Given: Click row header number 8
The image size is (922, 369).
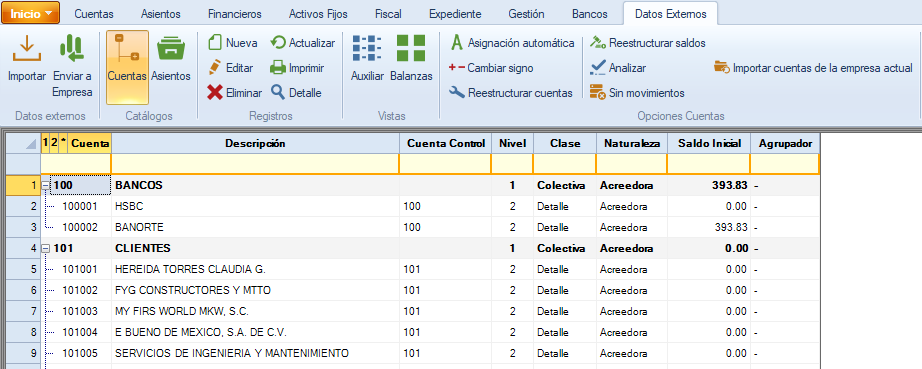Looking at the screenshot, I should [23, 333].
